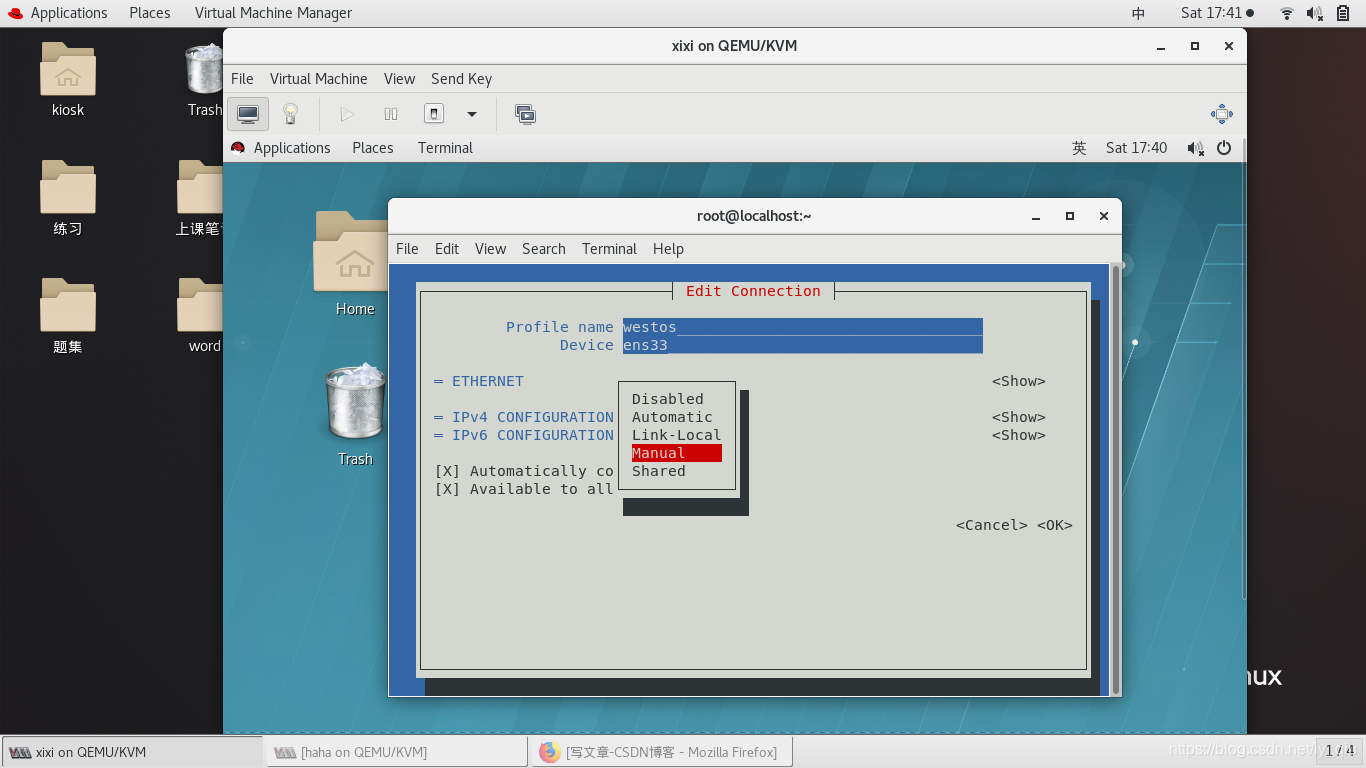
Task: Expand IPv6 CONFIGURATION with Show
Action: point(1018,435)
